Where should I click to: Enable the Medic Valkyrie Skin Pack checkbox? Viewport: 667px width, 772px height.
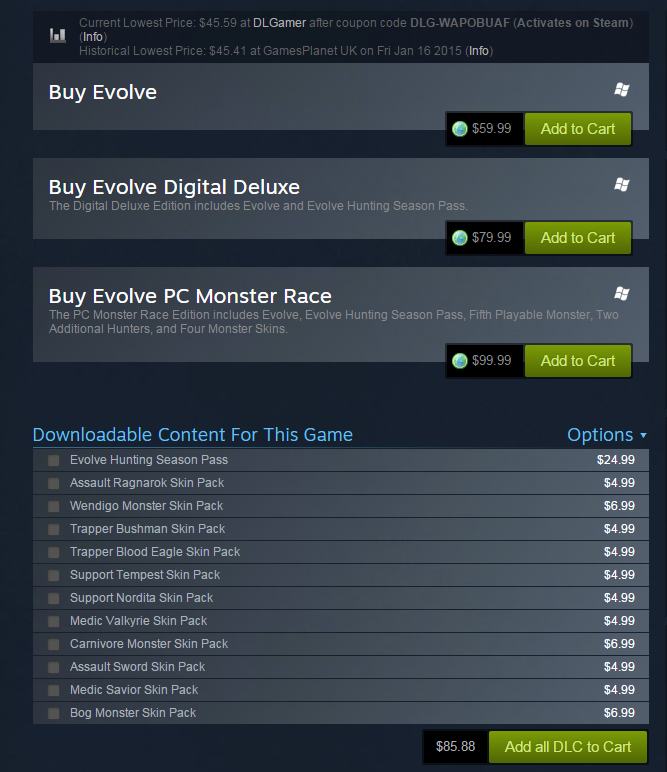(54, 621)
